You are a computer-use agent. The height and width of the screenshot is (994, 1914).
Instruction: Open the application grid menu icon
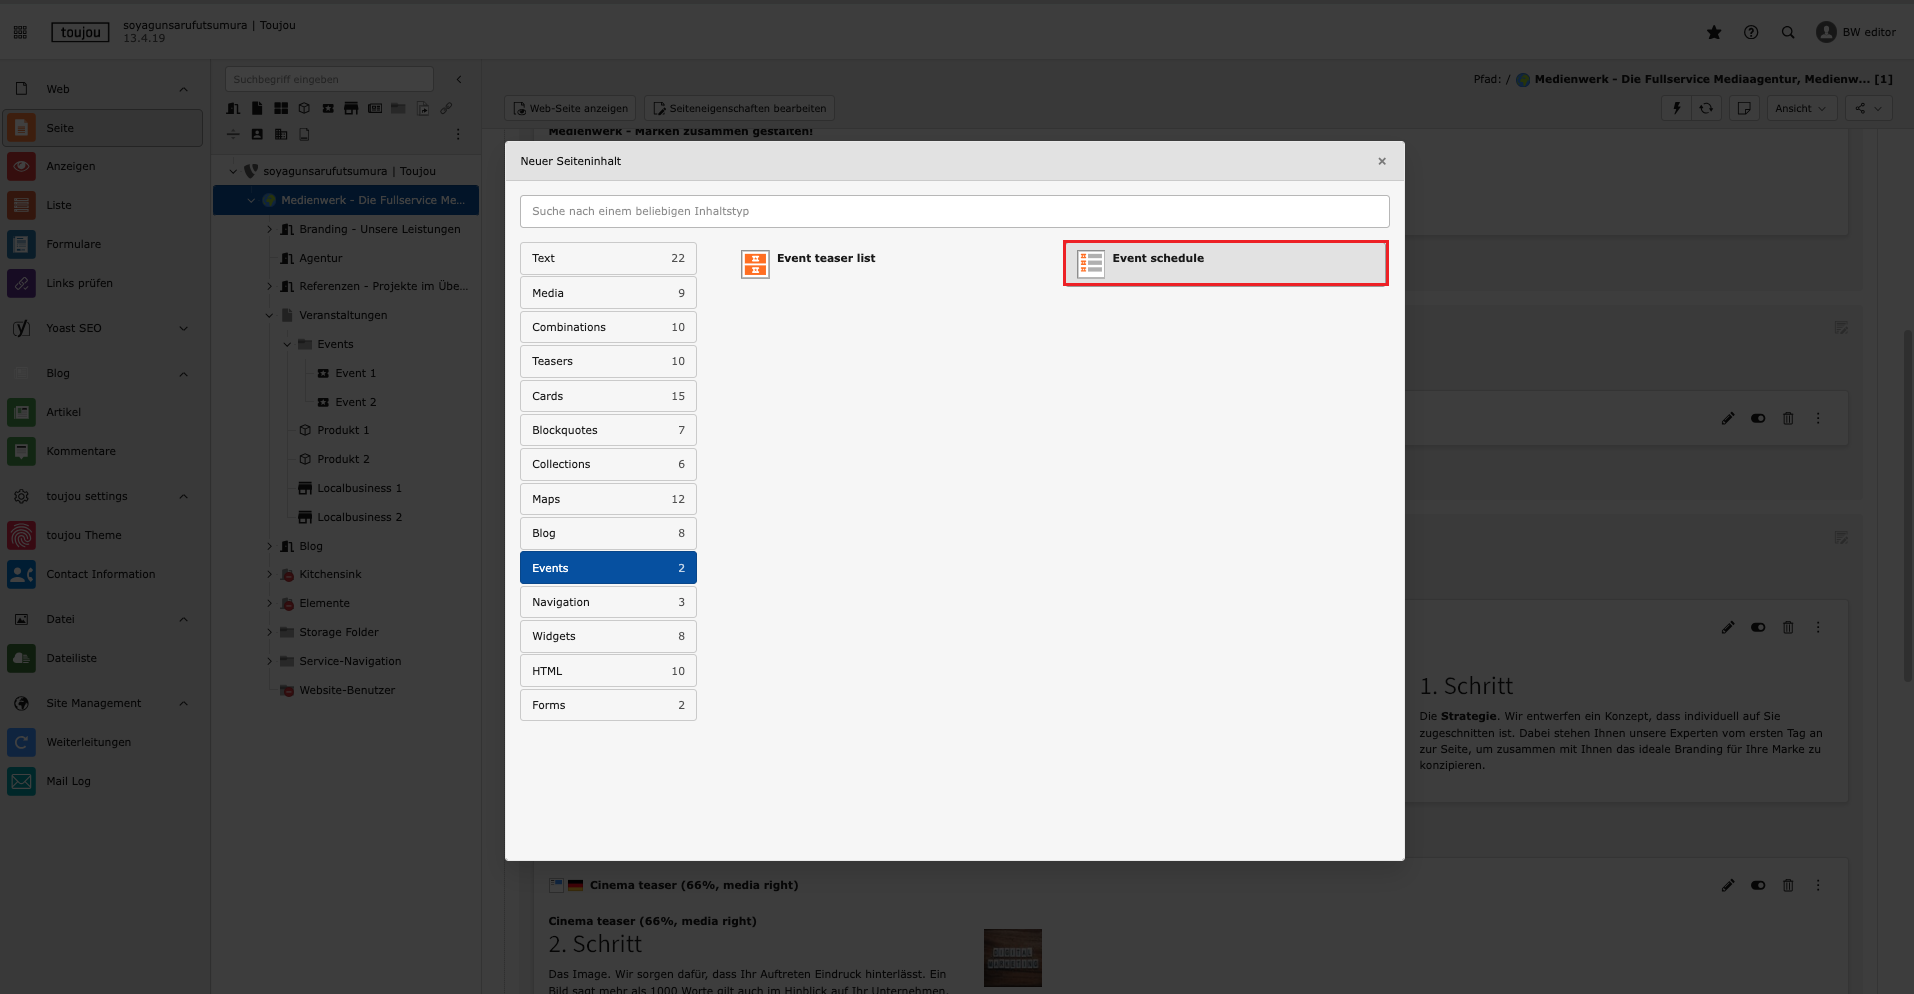(x=20, y=32)
